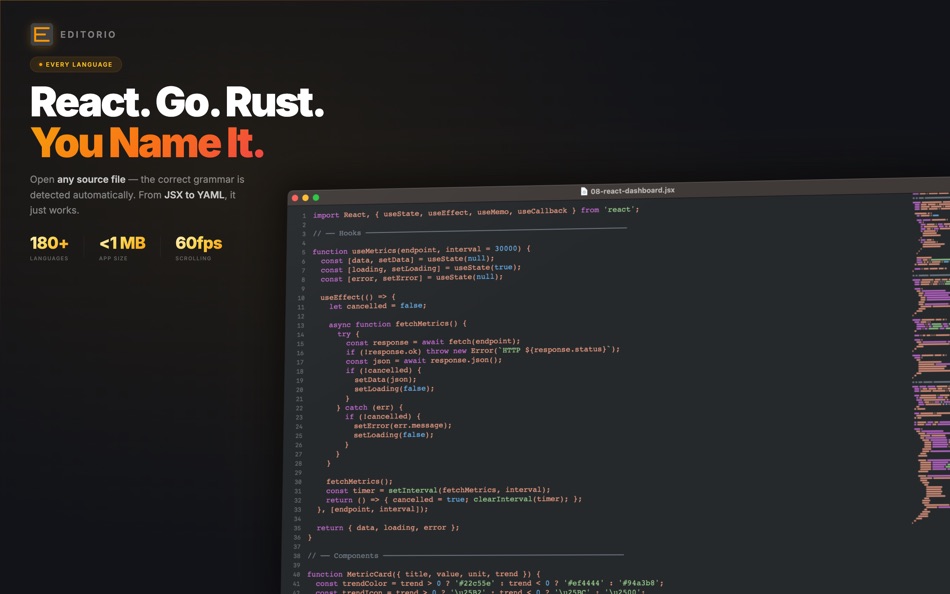Viewport: 950px width, 594px height.
Task: Click the 08-react-dashboard.jsx window title
Action: (632, 190)
